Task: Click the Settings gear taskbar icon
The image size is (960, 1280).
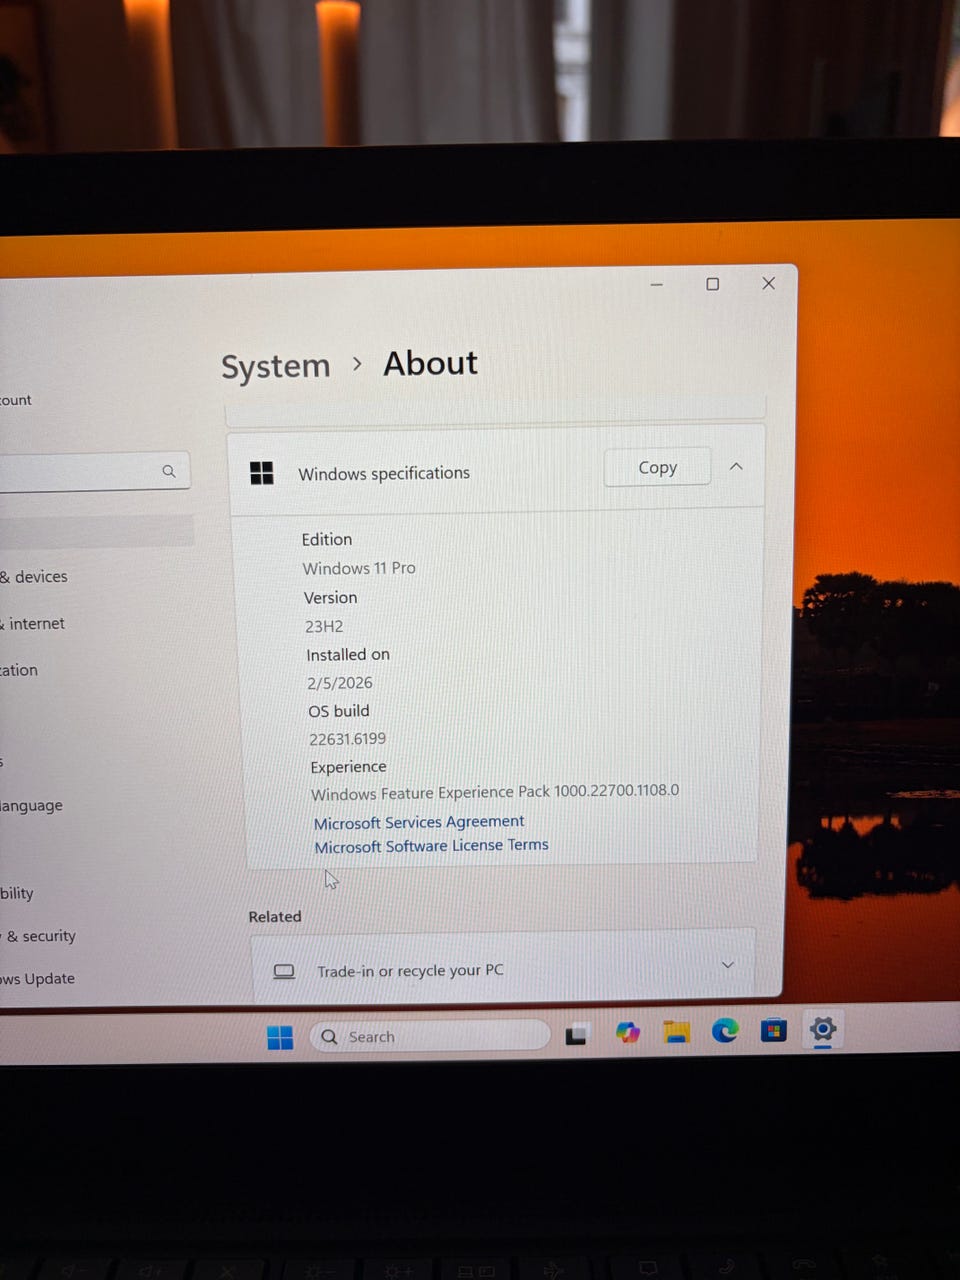Action: pos(823,1028)
